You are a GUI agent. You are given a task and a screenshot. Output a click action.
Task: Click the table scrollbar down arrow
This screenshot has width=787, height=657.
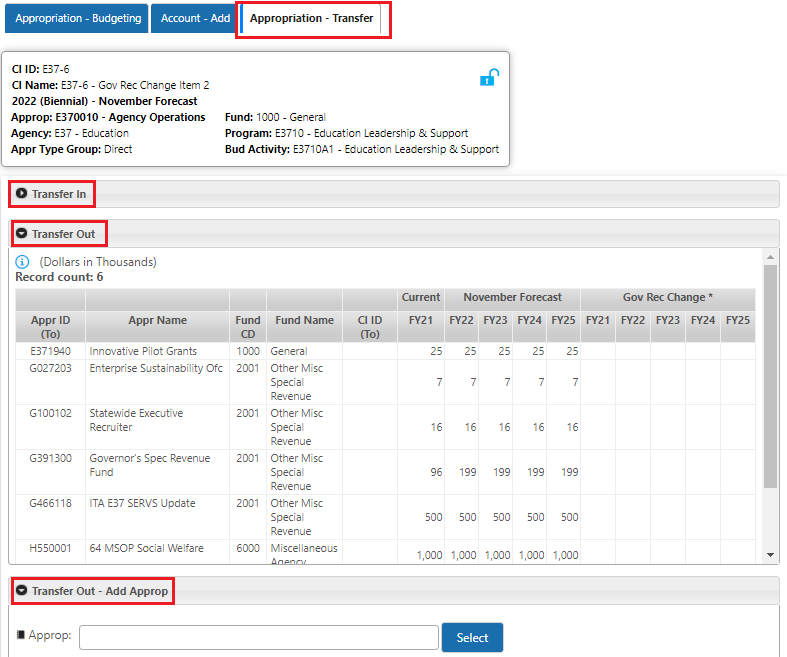coord(770,555)
